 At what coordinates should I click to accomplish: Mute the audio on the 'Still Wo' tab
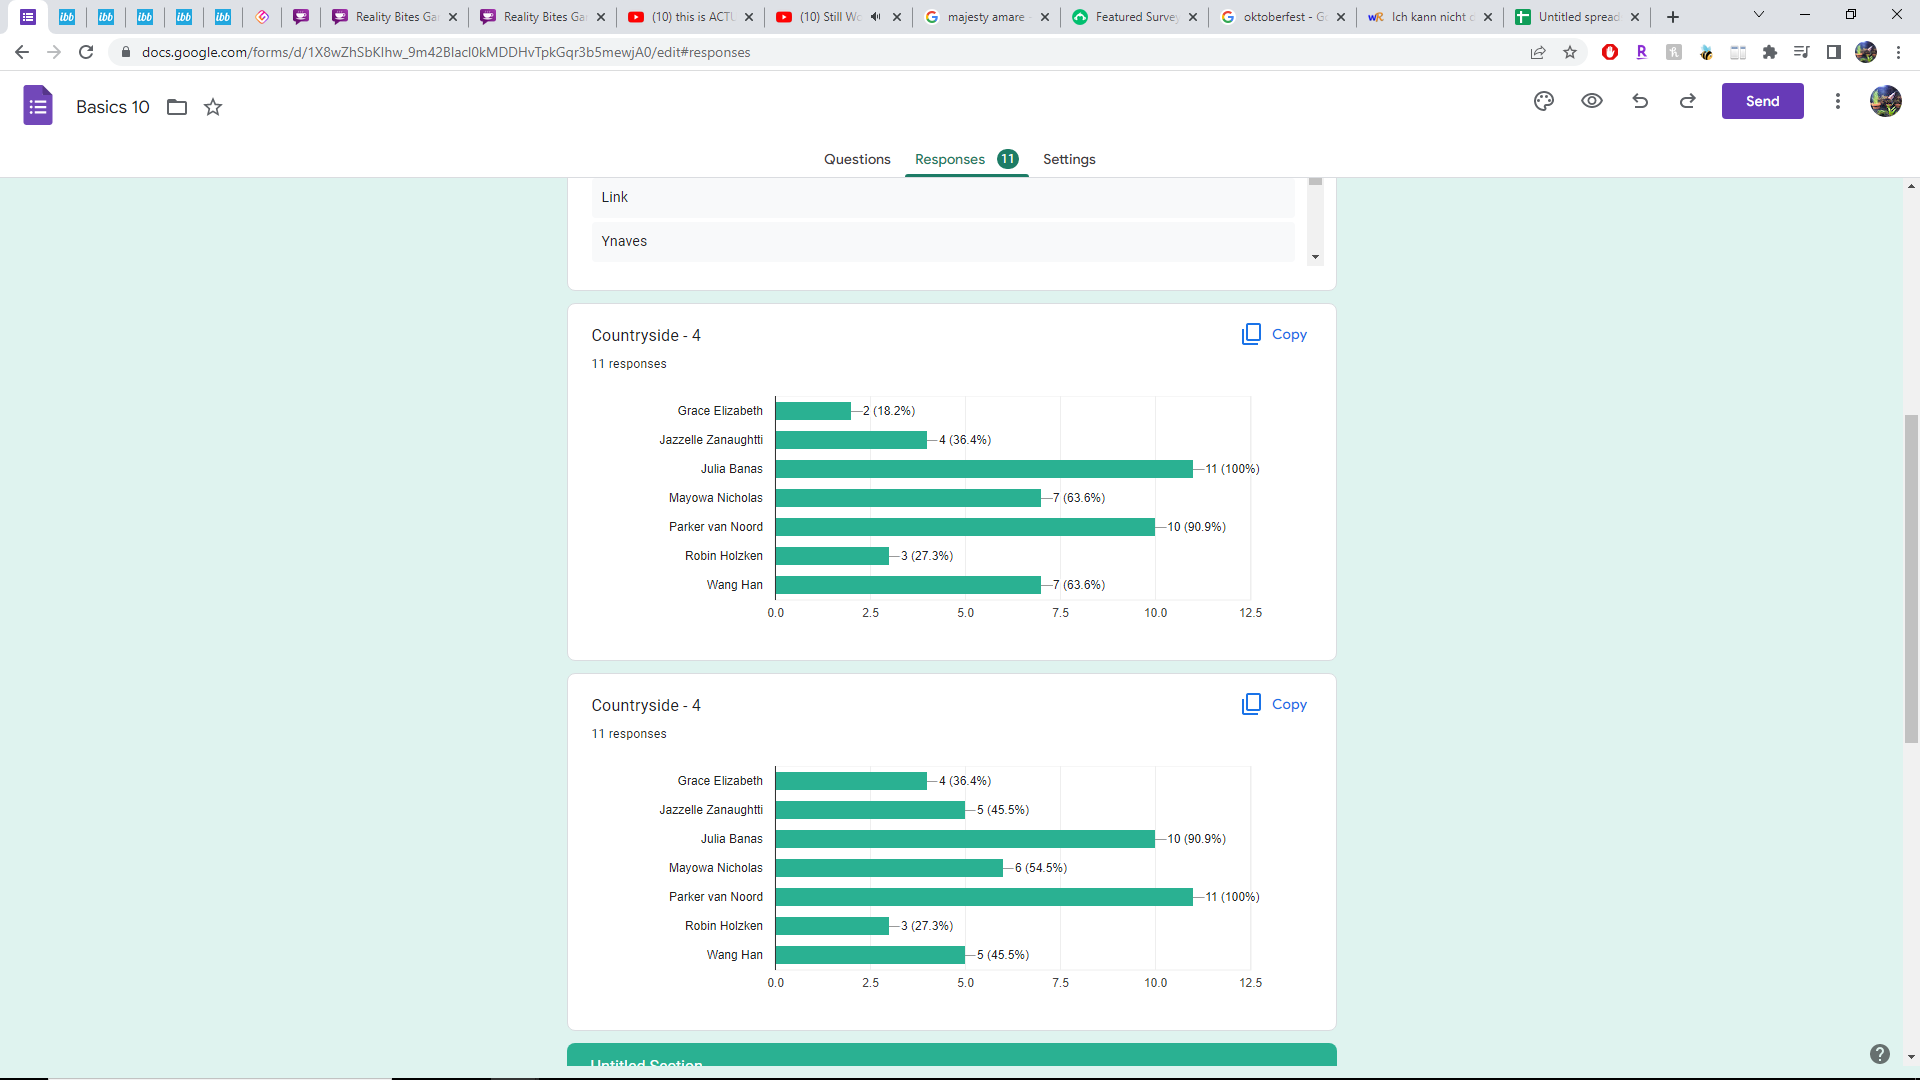[876, 17]
